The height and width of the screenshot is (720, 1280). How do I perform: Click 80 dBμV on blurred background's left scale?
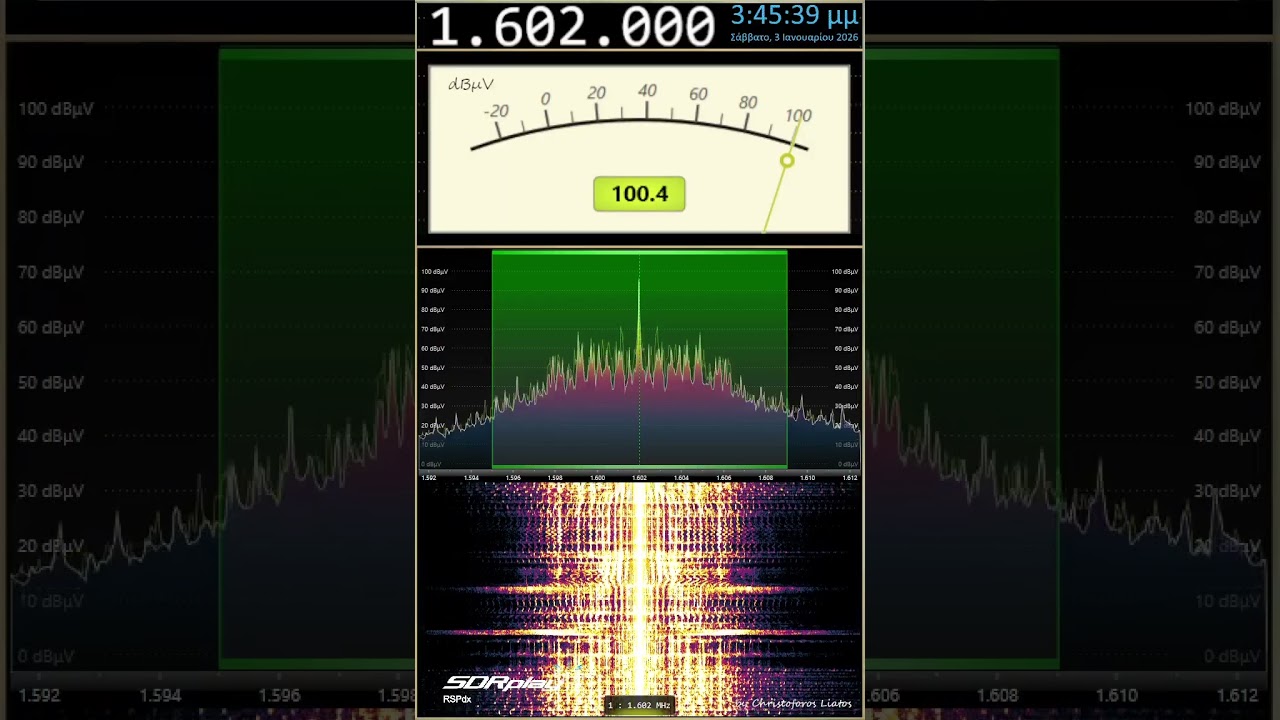[x=51, y=217]
